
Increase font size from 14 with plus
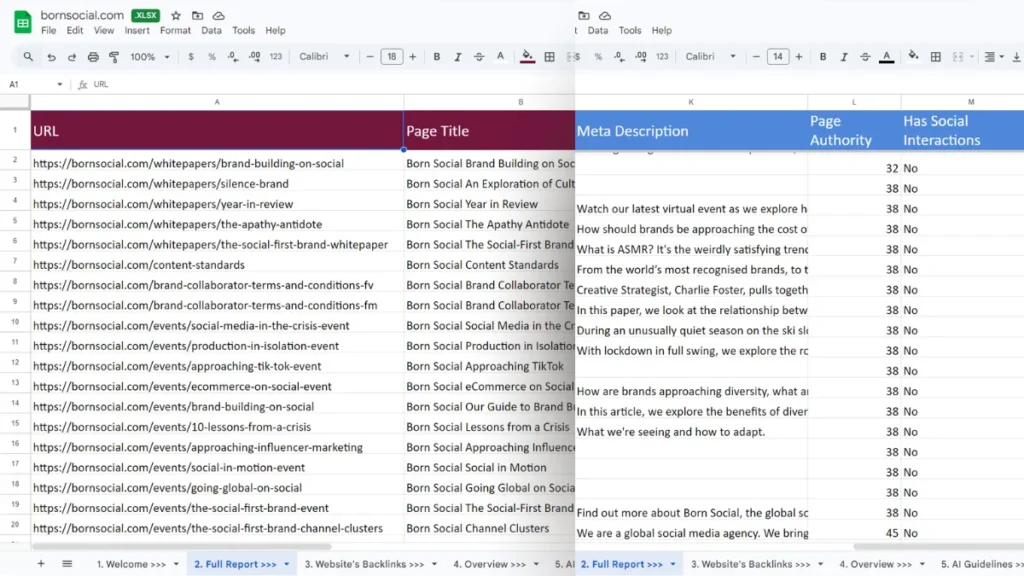(798, 57)
